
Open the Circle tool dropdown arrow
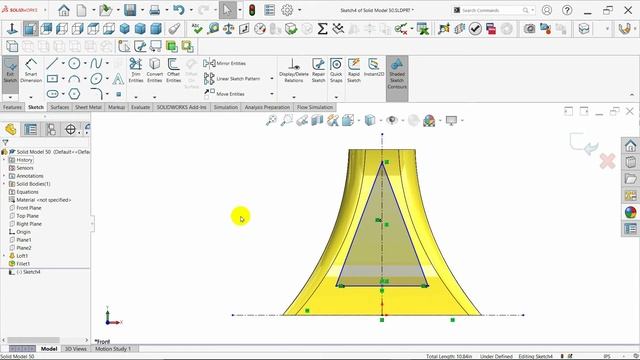pos(85,63)
